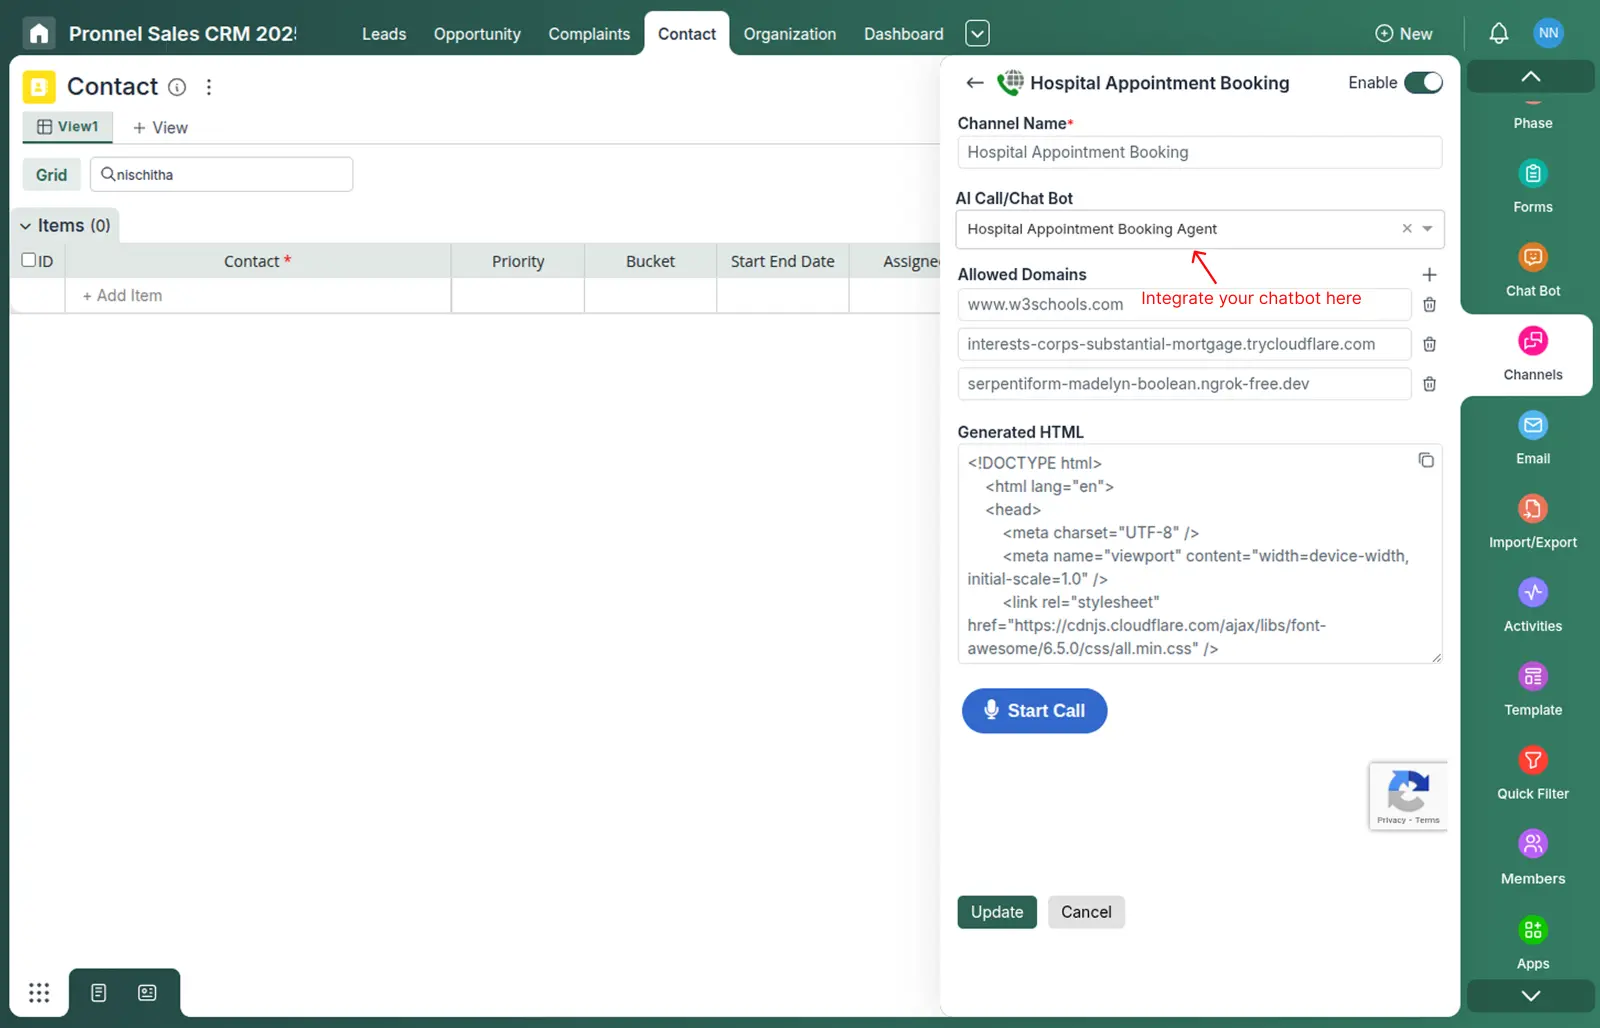Click the notifications bell
Screen dimensions: 1600x1028
[1498, 33]
